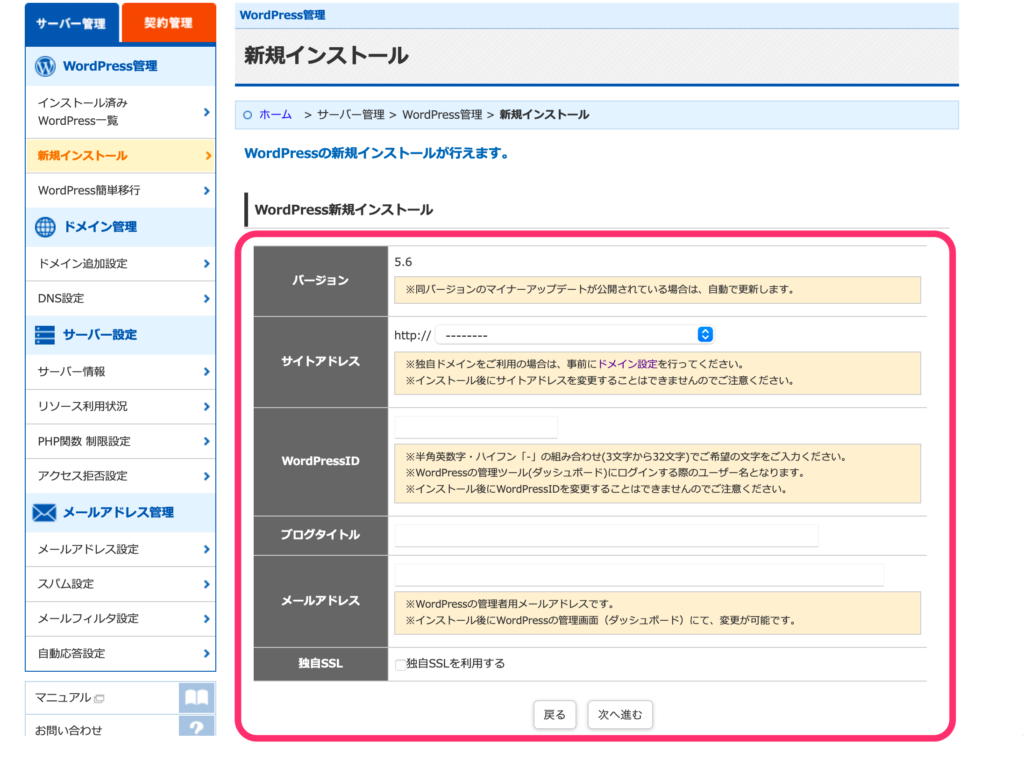Focus the メールアドレス input field
Viewport: 1024px width, 761px height.
pos(639,575)
